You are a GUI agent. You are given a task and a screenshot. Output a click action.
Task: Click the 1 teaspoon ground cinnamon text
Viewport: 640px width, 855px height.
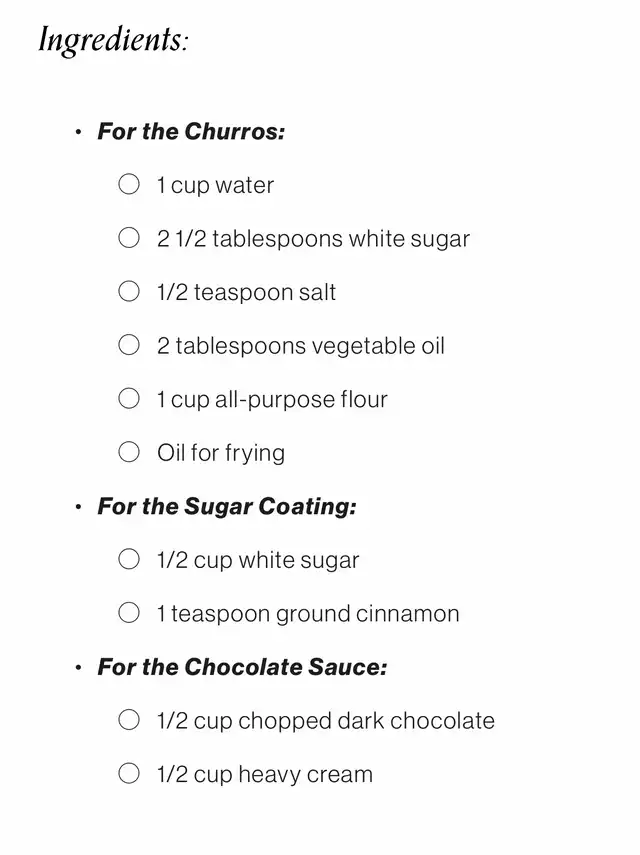pos(308,614)
